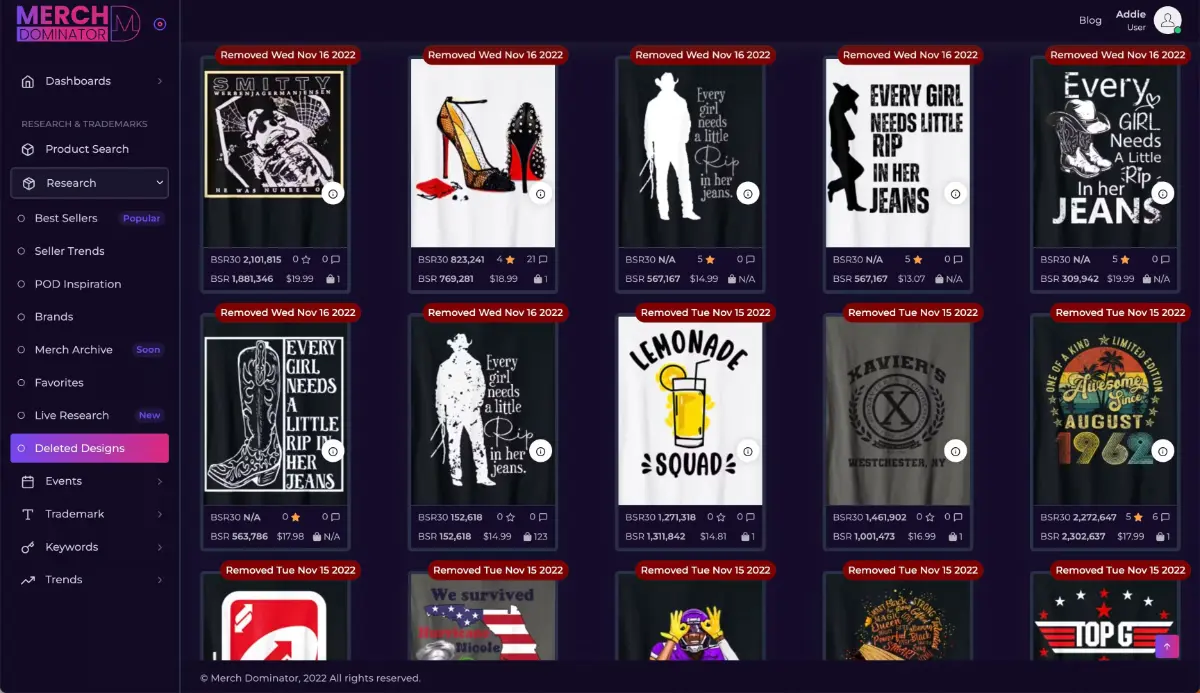Screen dimensions: 1200x693
Task: Expand the Dashboards menu
Action: pyautogui.click(x=90, y=81)
